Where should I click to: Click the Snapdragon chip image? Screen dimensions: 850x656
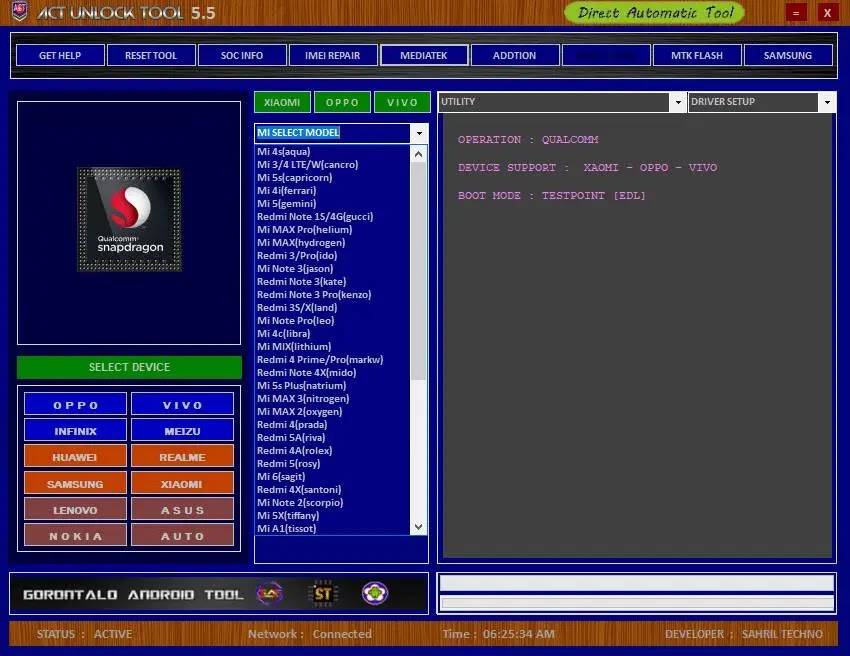(130, 220)
